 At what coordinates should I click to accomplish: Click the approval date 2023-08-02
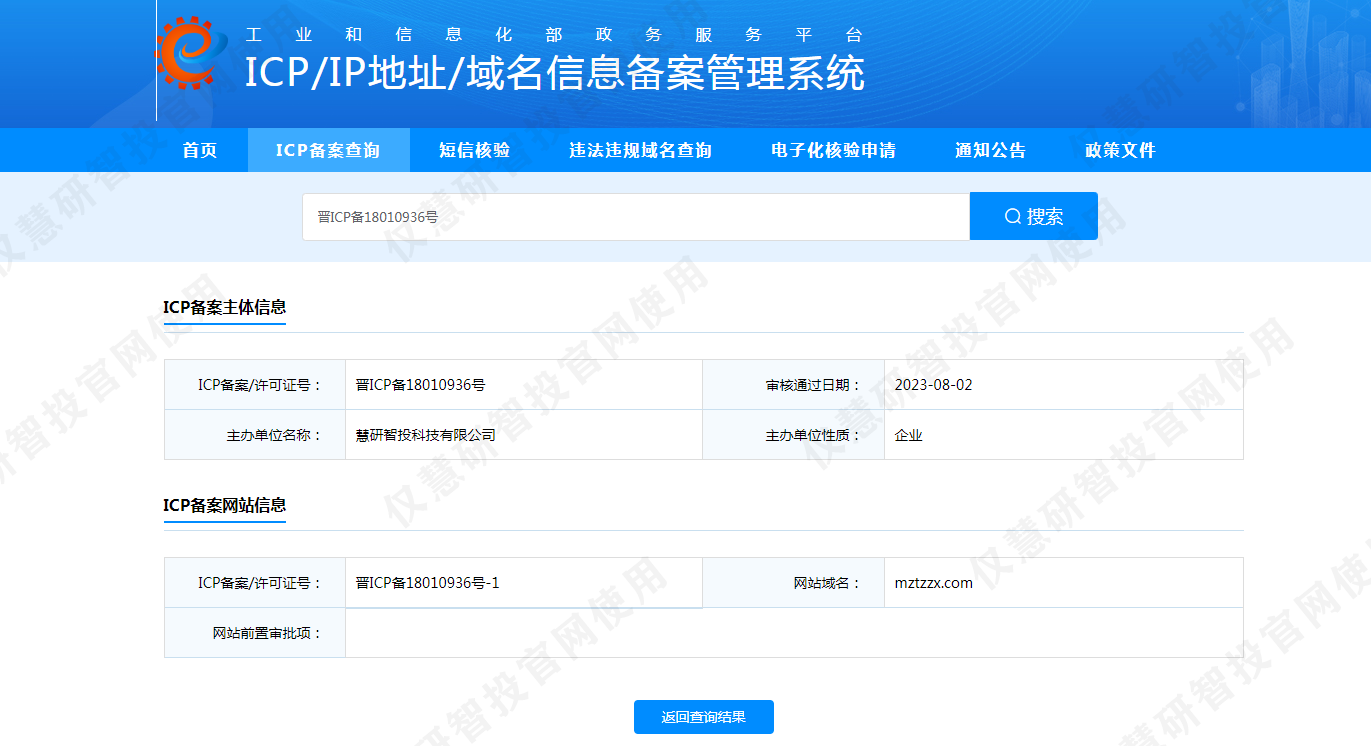pyautogui.click(x=933, y=385)
